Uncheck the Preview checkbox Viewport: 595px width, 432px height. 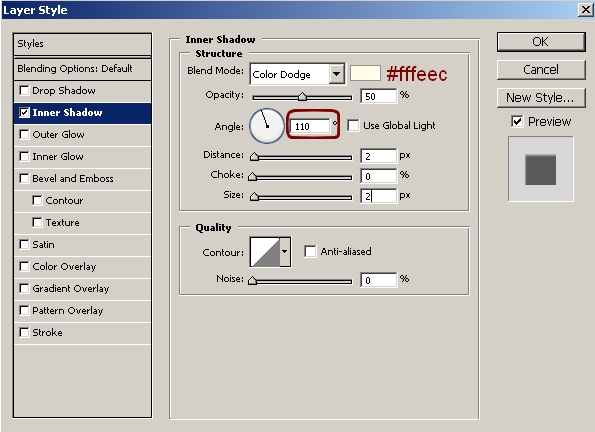click(517, 121)
